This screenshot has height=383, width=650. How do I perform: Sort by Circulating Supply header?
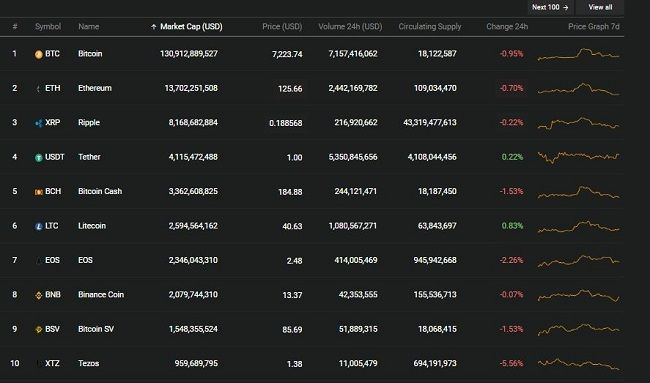pyautogui.click(x=430, y=27)
